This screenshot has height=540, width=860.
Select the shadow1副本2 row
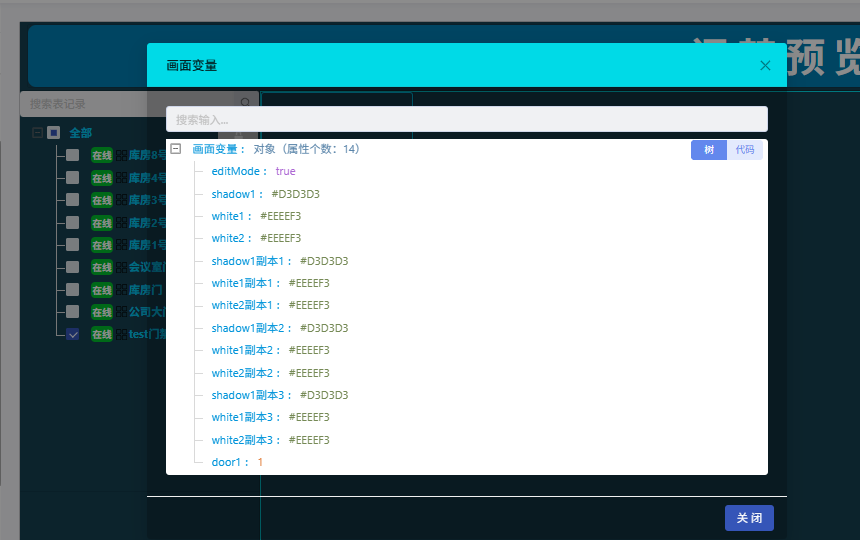280,328
